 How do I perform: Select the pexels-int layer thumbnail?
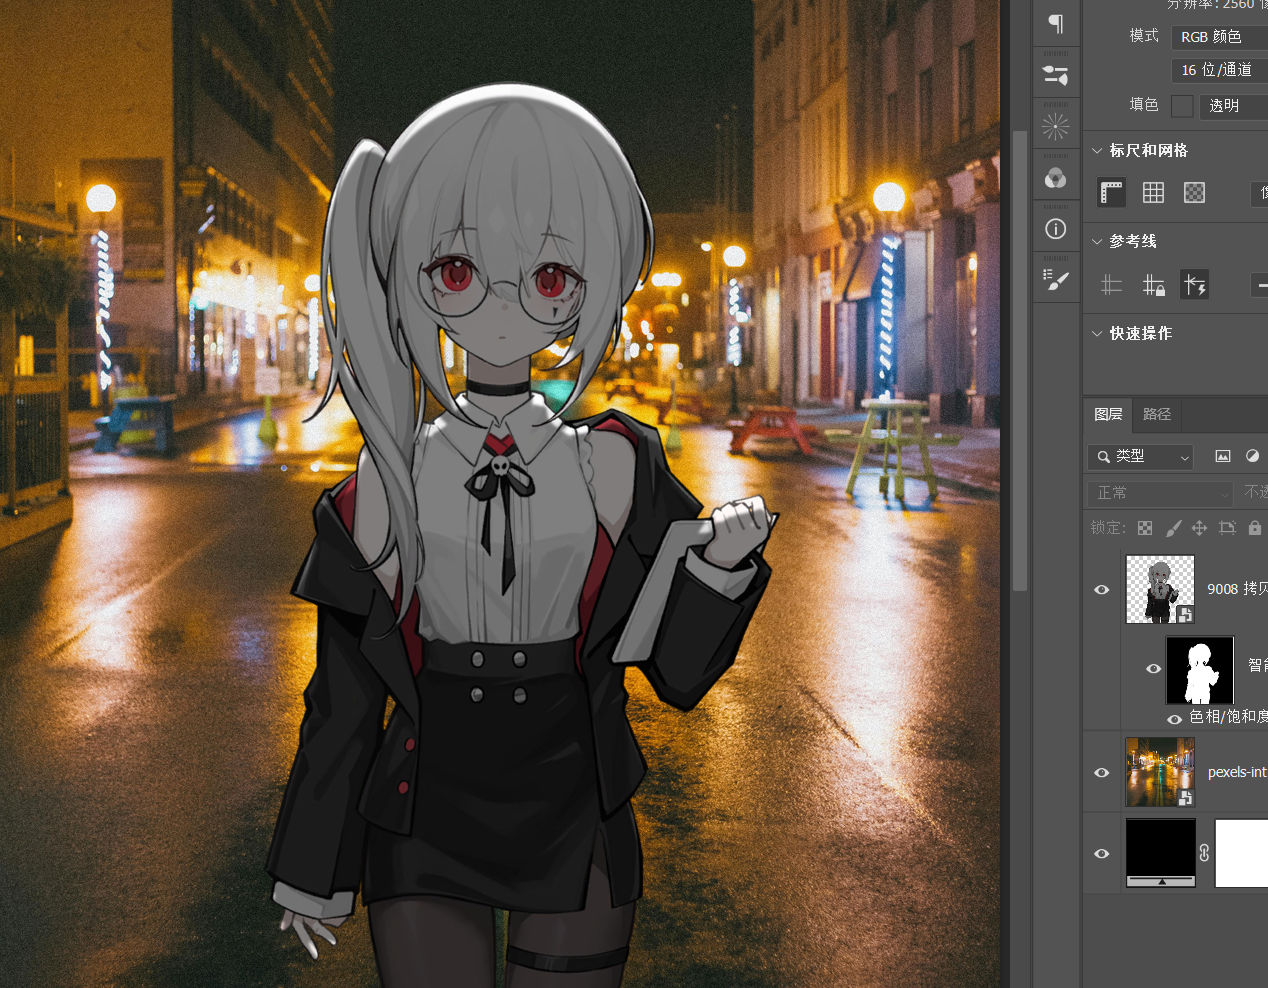click(x=1160, y=772)
